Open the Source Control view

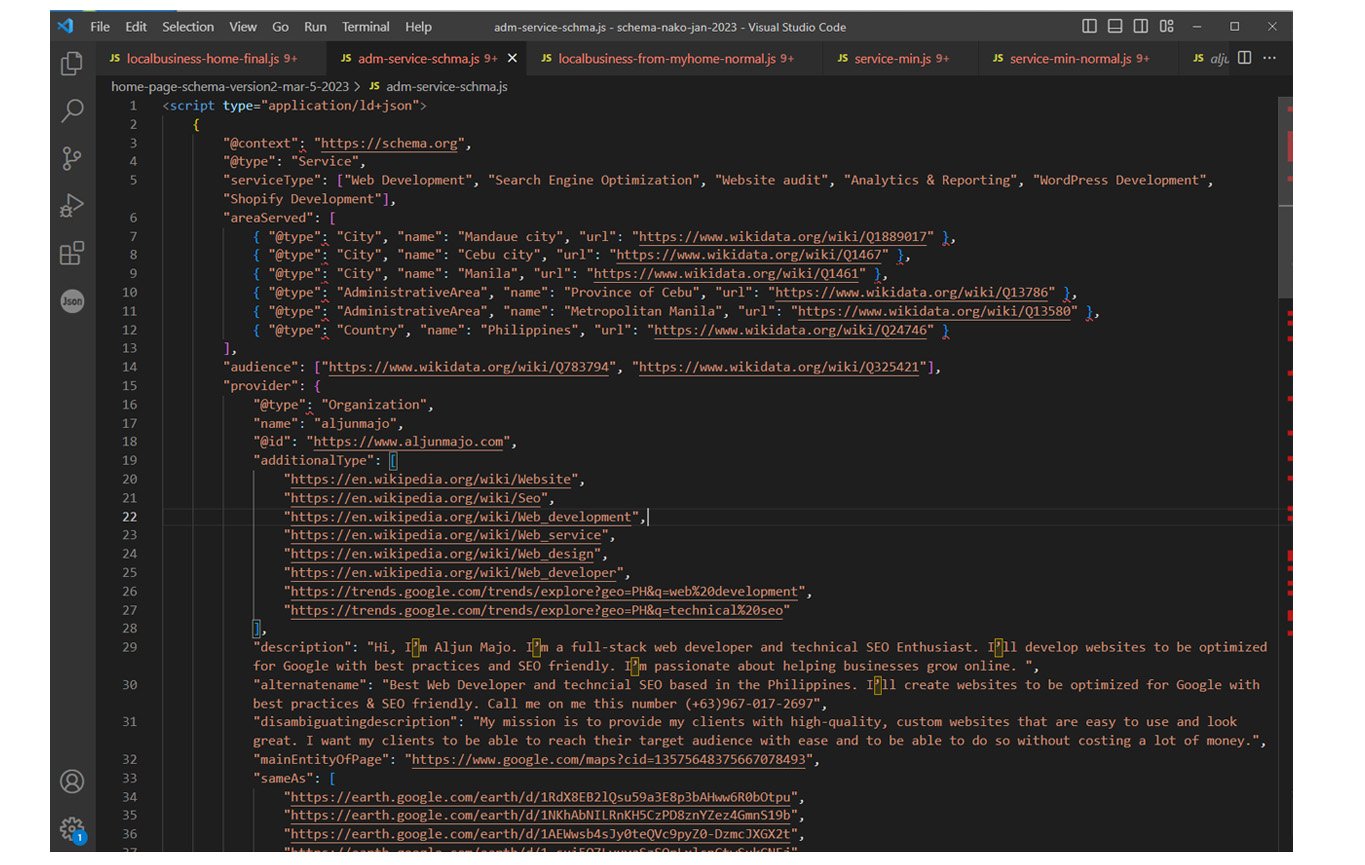pos(72,158)
